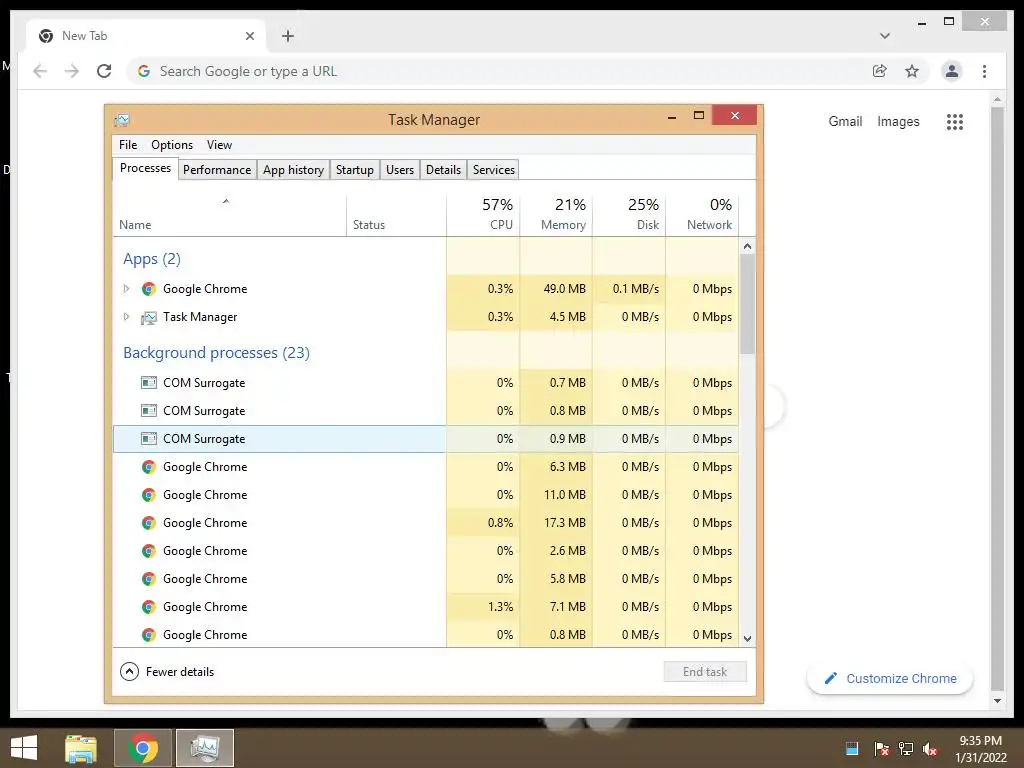Toggle Name column sort arrow
The image size is (1024, 768).
click(226, 202)
